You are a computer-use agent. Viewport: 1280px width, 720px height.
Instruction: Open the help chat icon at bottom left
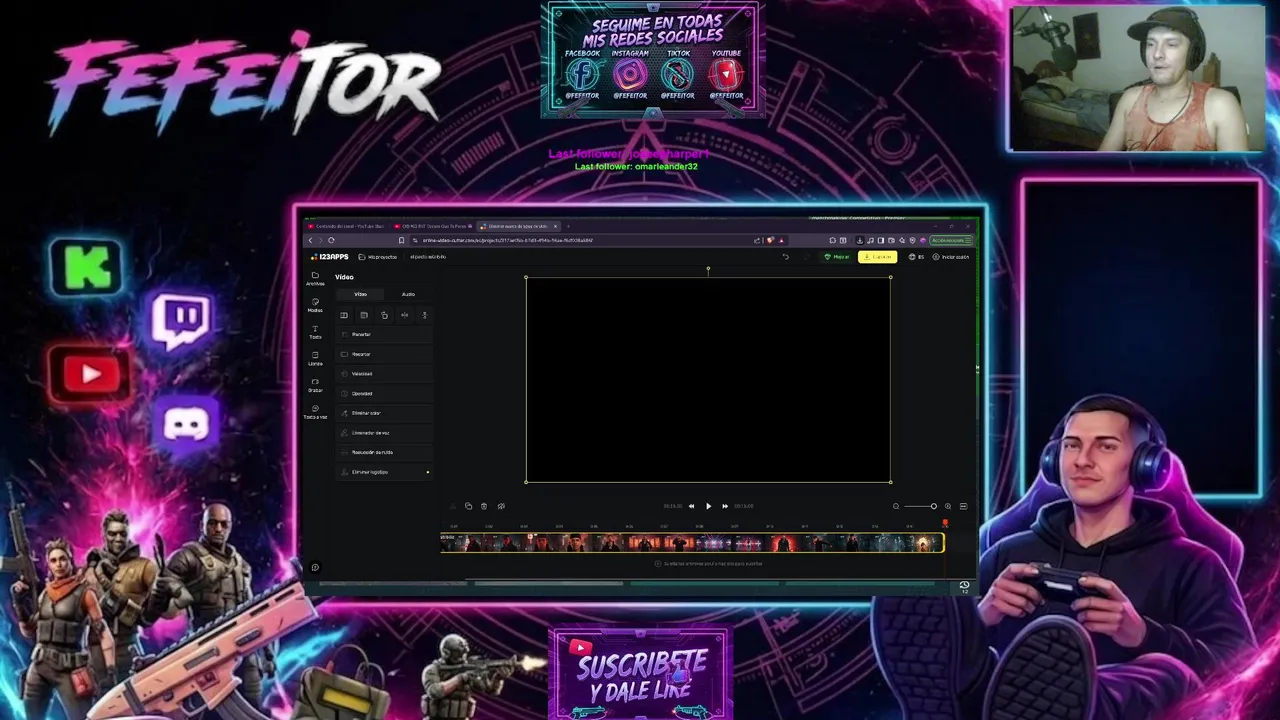coord(315,568)
